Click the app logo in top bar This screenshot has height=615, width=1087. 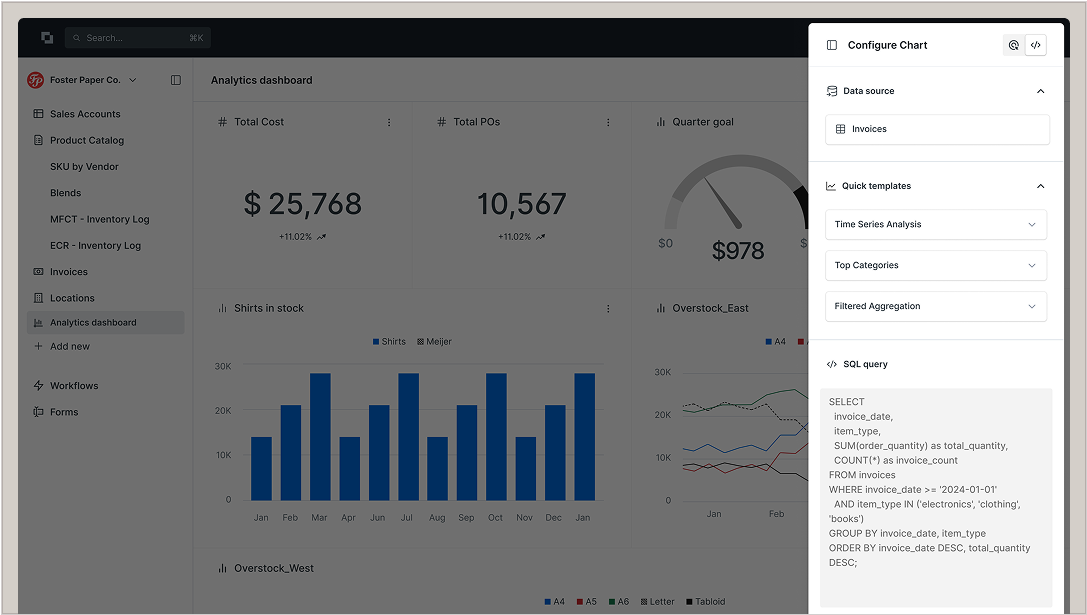tap(47, 38)
